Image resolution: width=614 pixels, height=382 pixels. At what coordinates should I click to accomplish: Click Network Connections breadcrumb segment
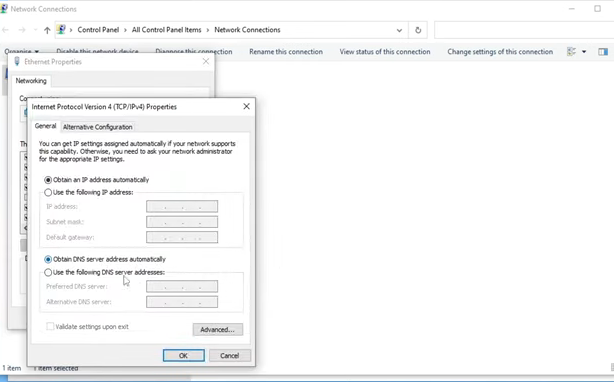click(x=247, y=30)
